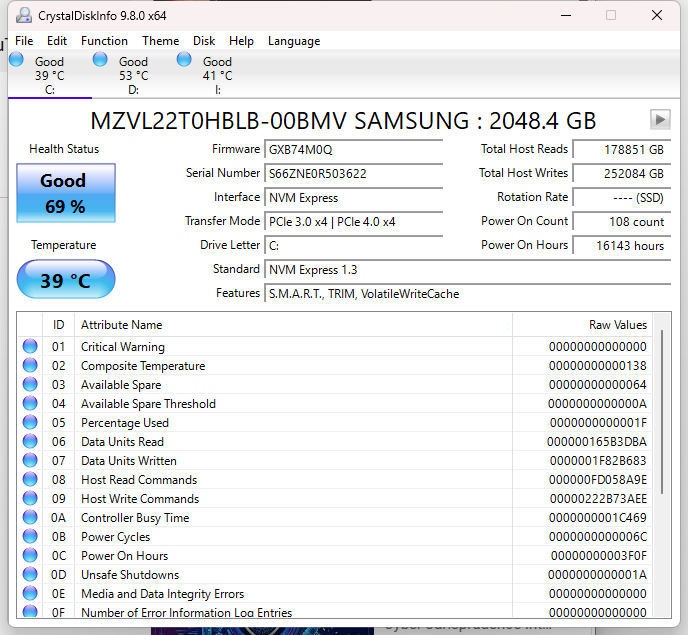Click raw value 000000165B3DBA
The height and width of the screenshot is (635, 688).
[x=597, y=442]
